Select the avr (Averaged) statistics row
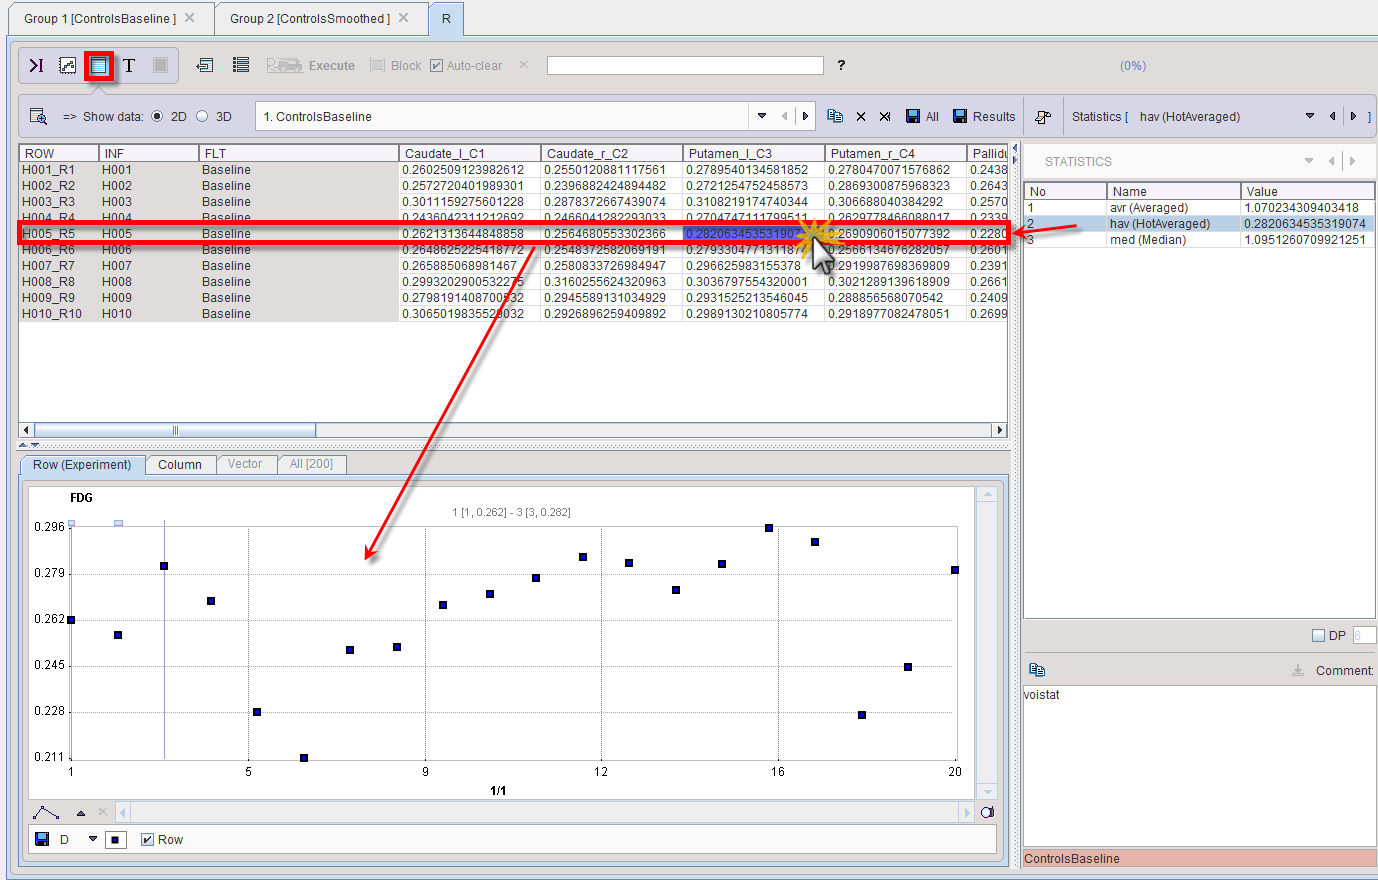 pos(1200,207)
